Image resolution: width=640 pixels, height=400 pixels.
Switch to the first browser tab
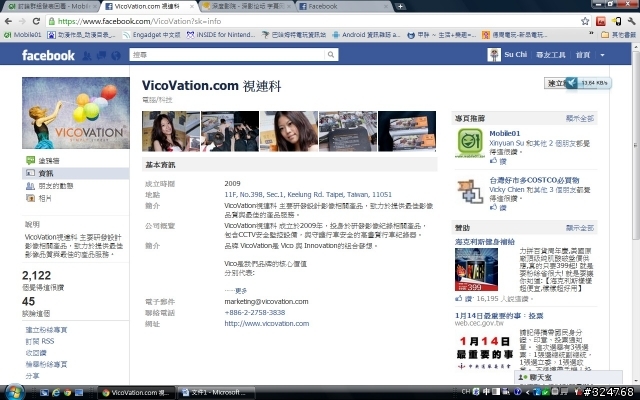click(x=51, y=7)
